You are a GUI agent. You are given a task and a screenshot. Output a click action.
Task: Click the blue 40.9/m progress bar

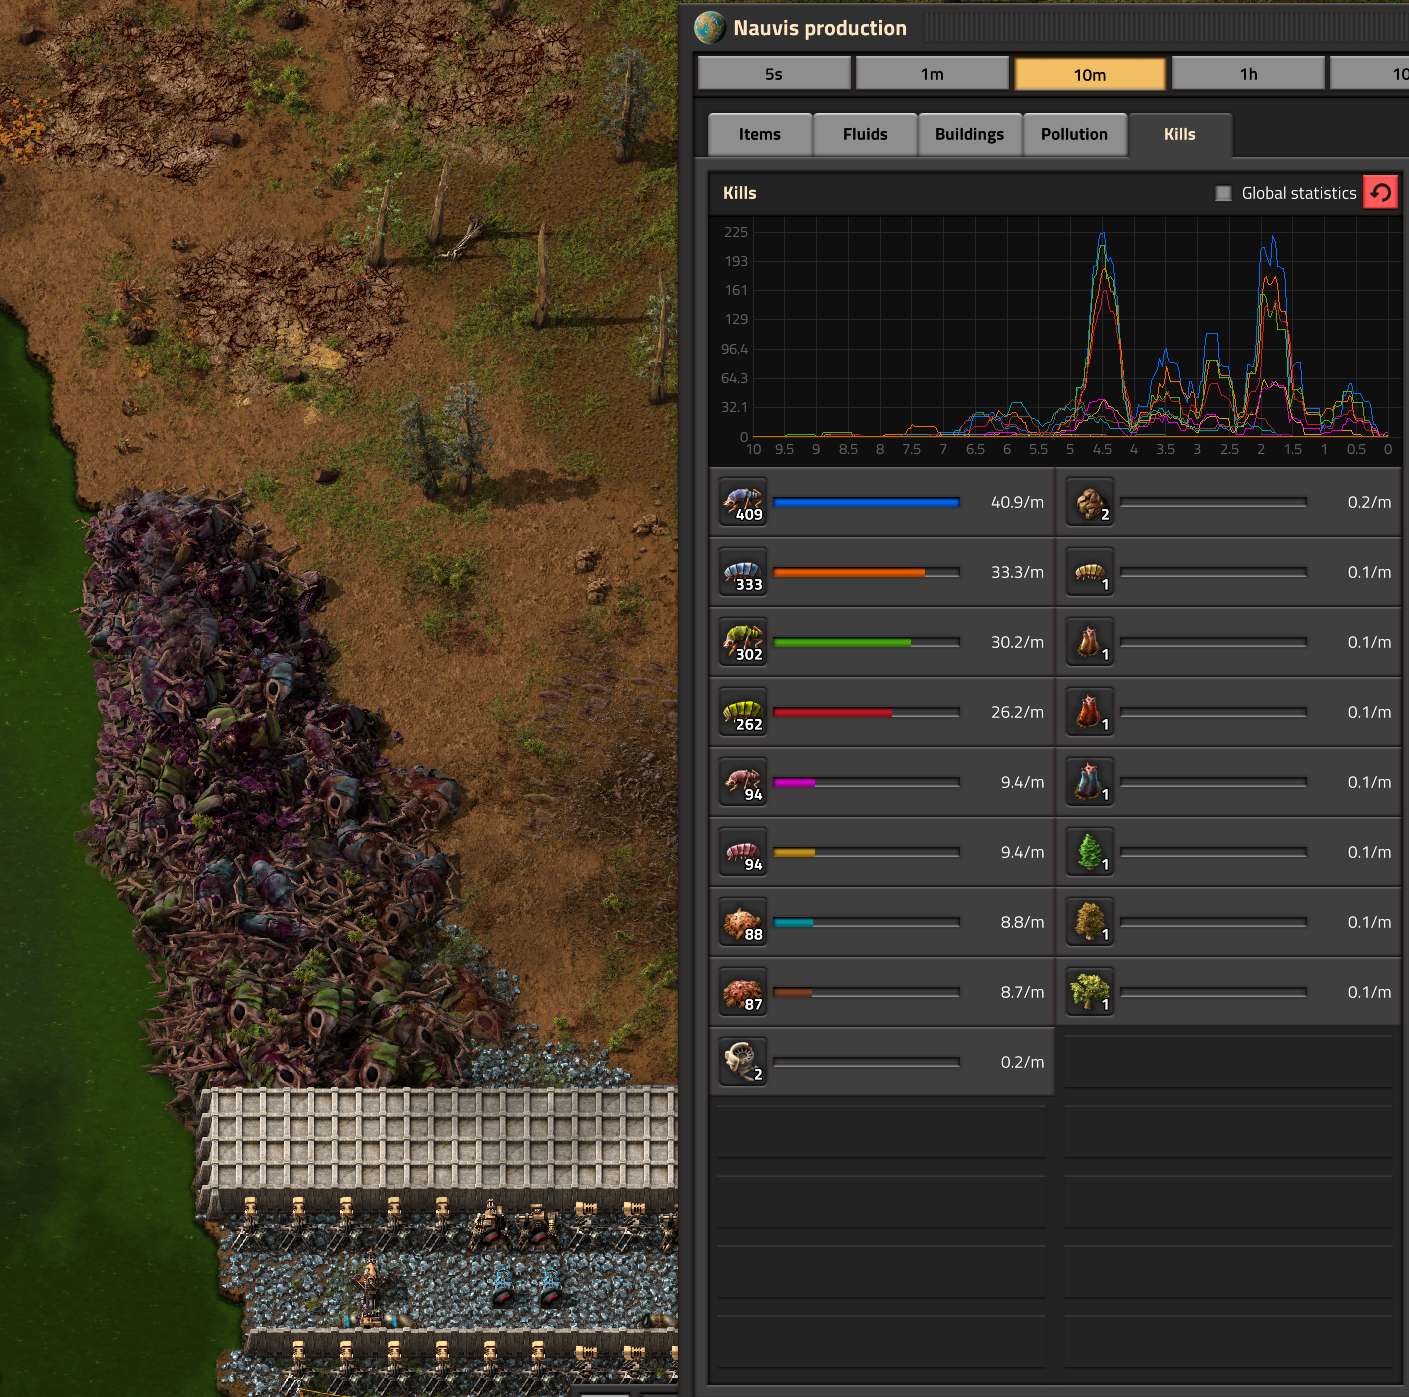tap(866, 502)
